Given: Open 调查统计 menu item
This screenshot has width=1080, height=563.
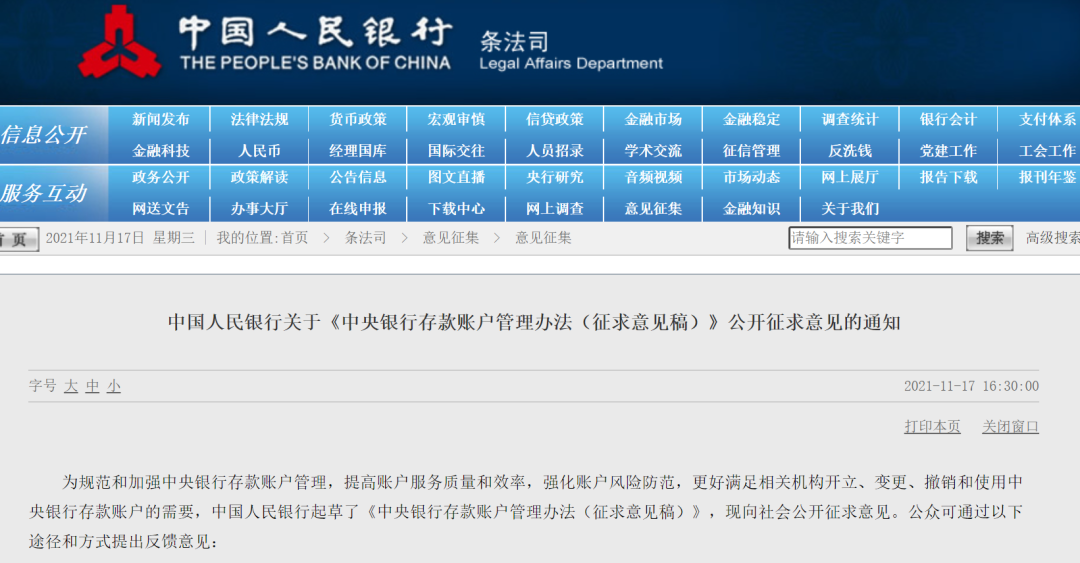Looking at the screenshot, I should tap(850, 119).
